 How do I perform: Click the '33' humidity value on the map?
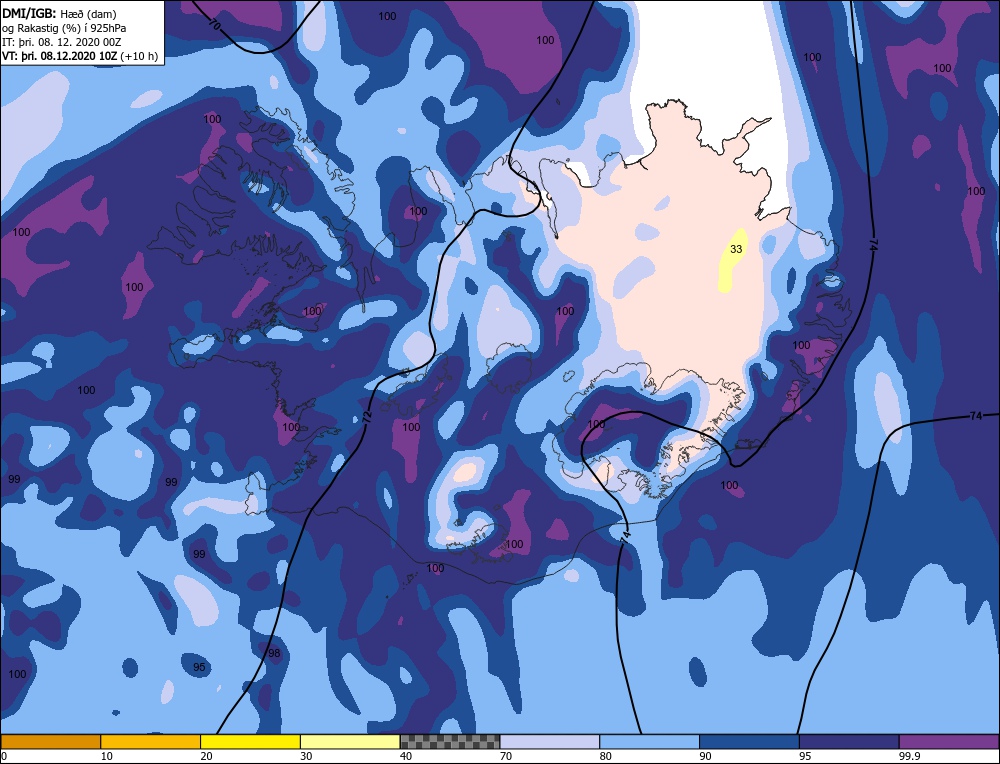pyautogui.click(x=736, y=249)
